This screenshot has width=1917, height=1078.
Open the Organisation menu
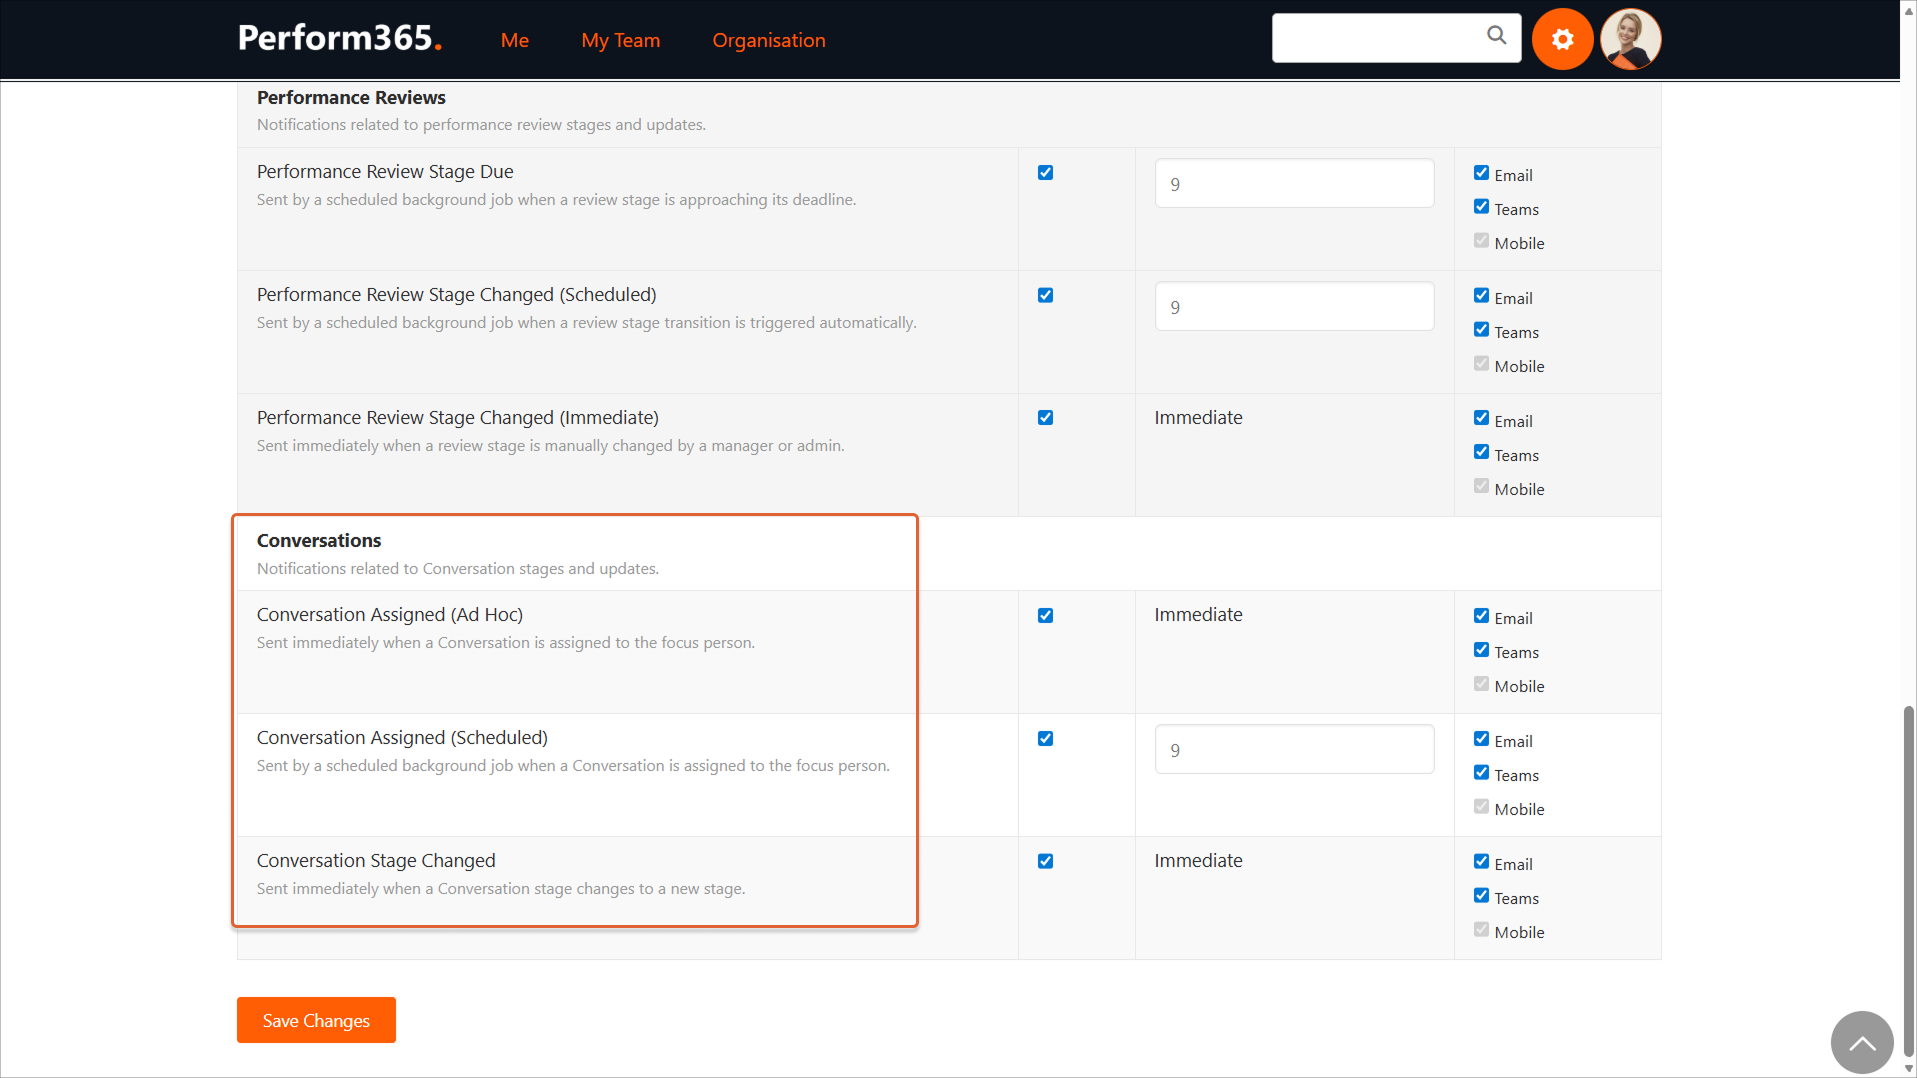pos(768,40)
